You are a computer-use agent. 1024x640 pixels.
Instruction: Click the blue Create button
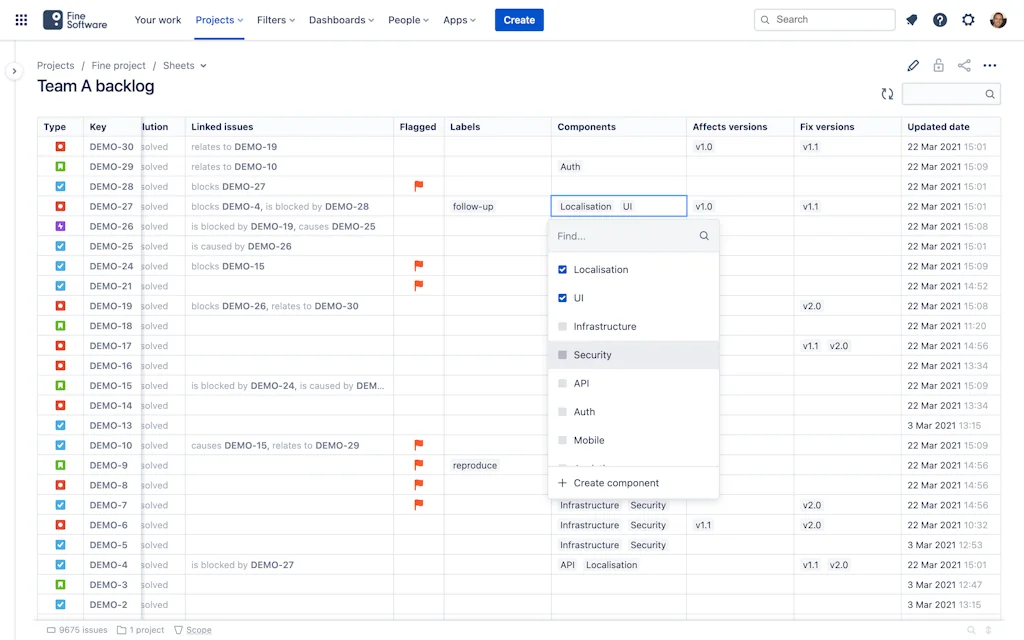click(519, 20)
